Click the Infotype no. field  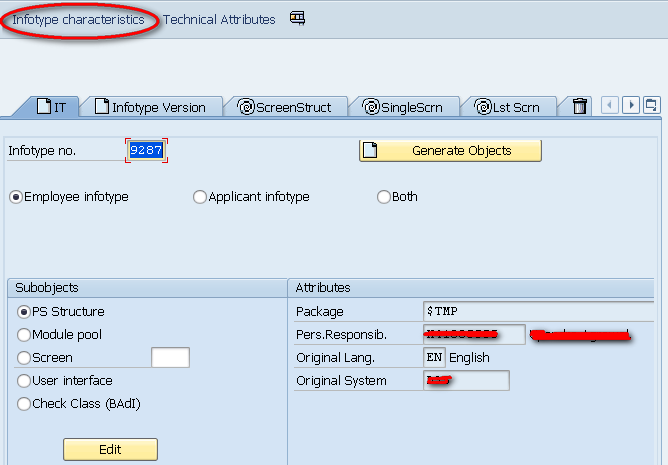[x=147, y=150]
